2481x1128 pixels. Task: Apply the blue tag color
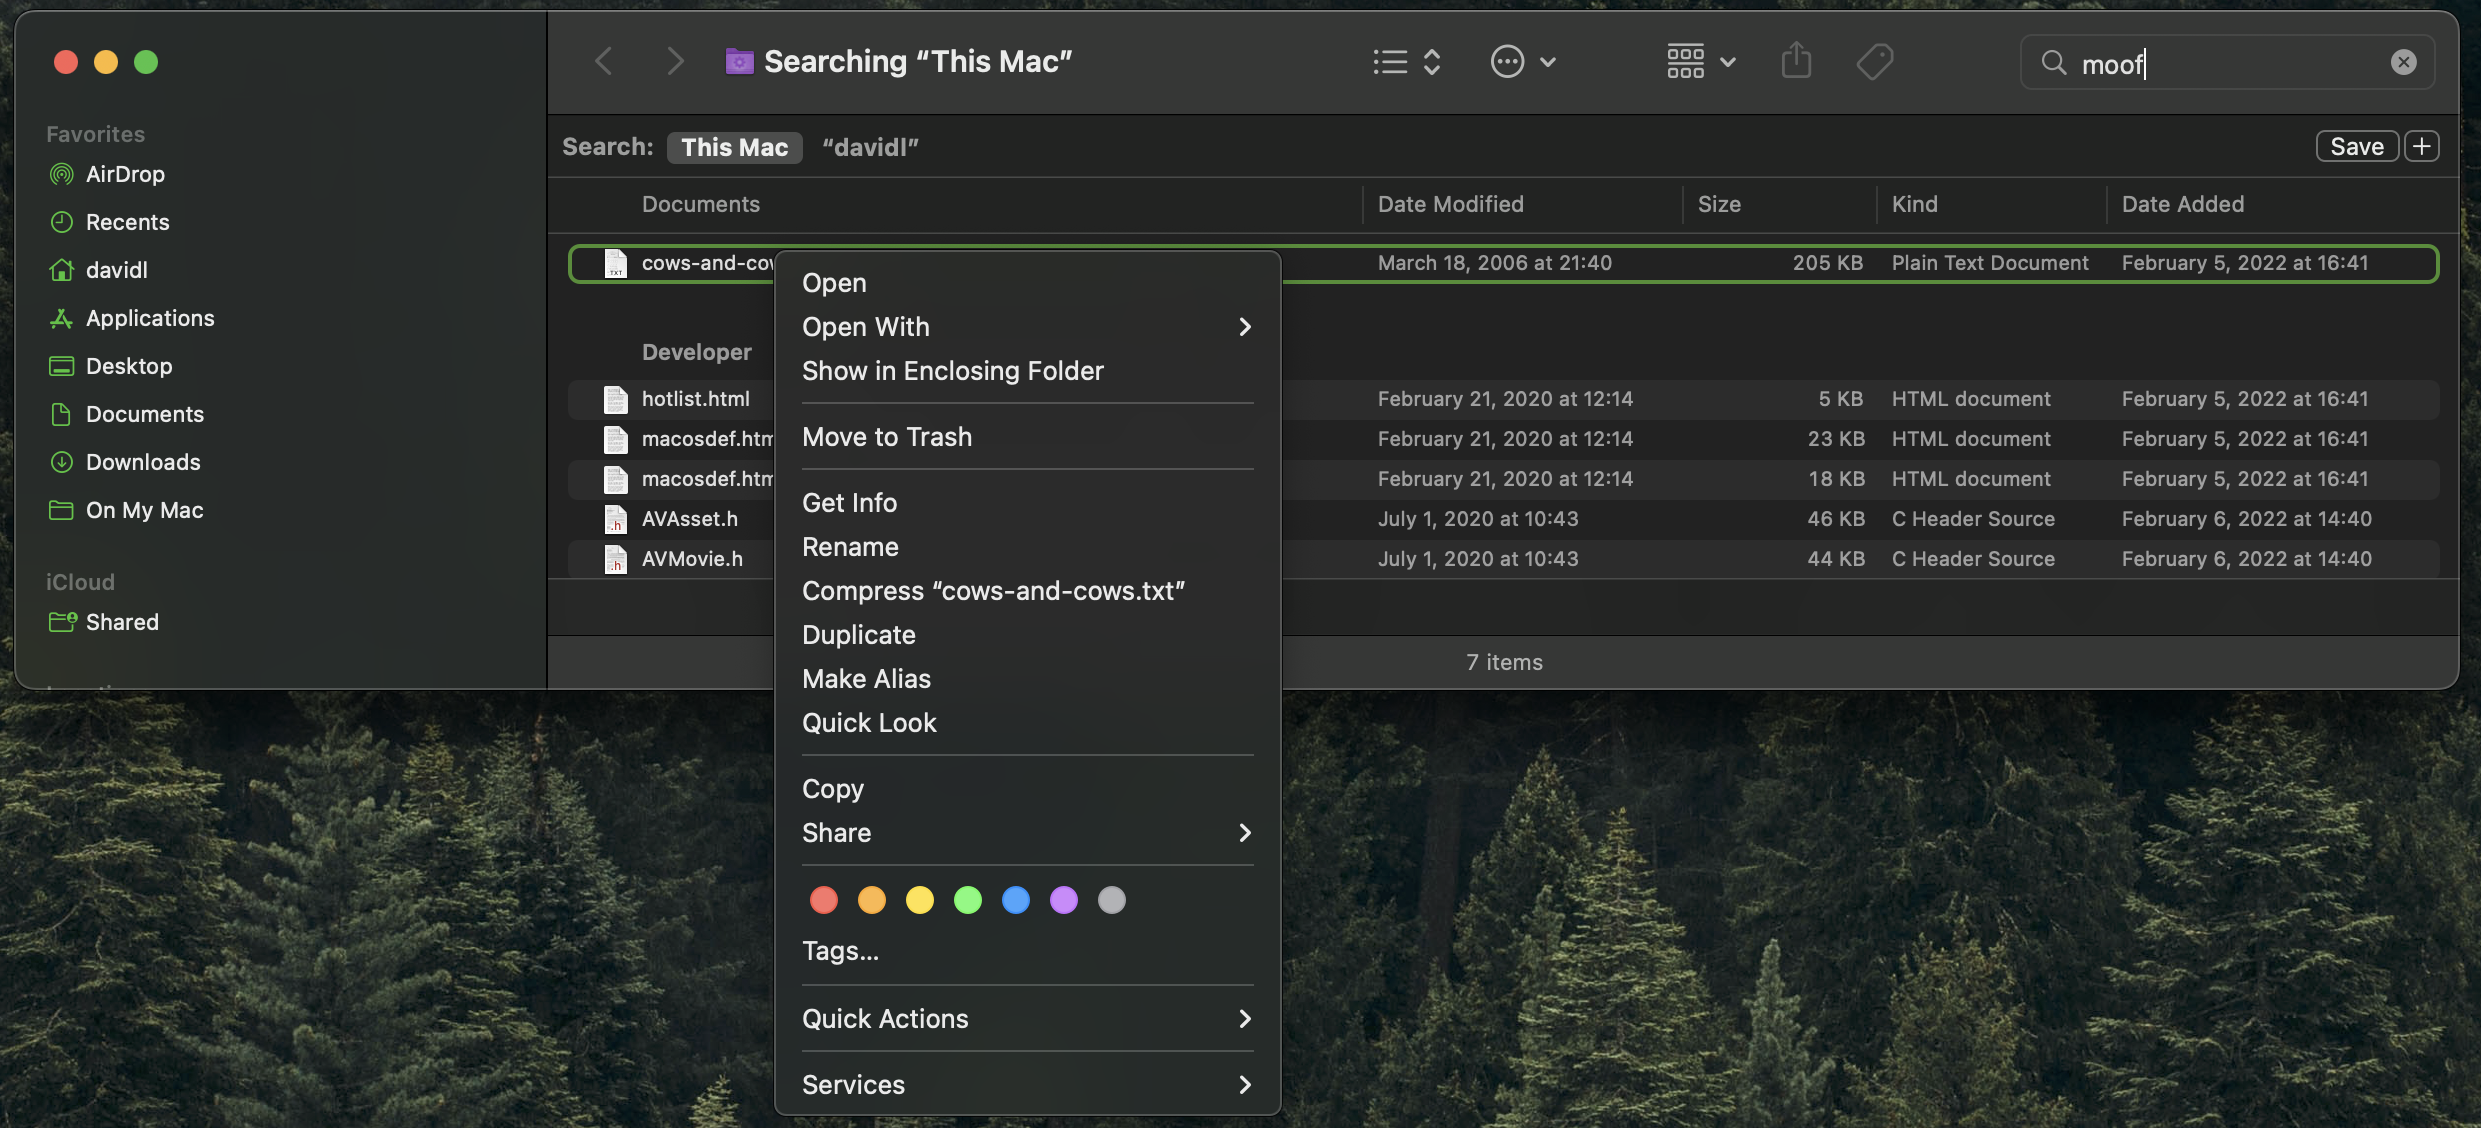pyautogui.click(x=1015, y=900)
